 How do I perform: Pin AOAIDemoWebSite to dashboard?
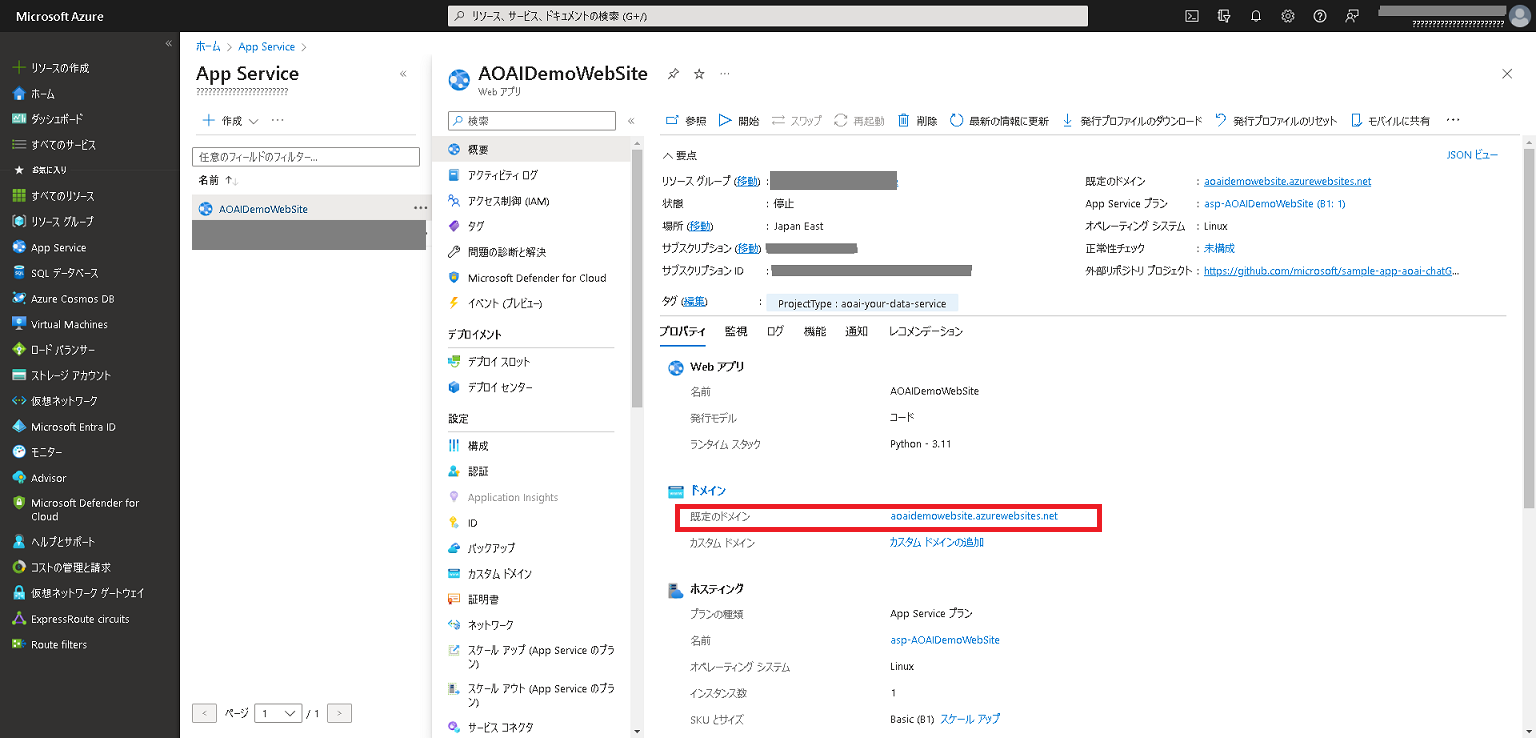pyautogui.click(x=673, y=74)
